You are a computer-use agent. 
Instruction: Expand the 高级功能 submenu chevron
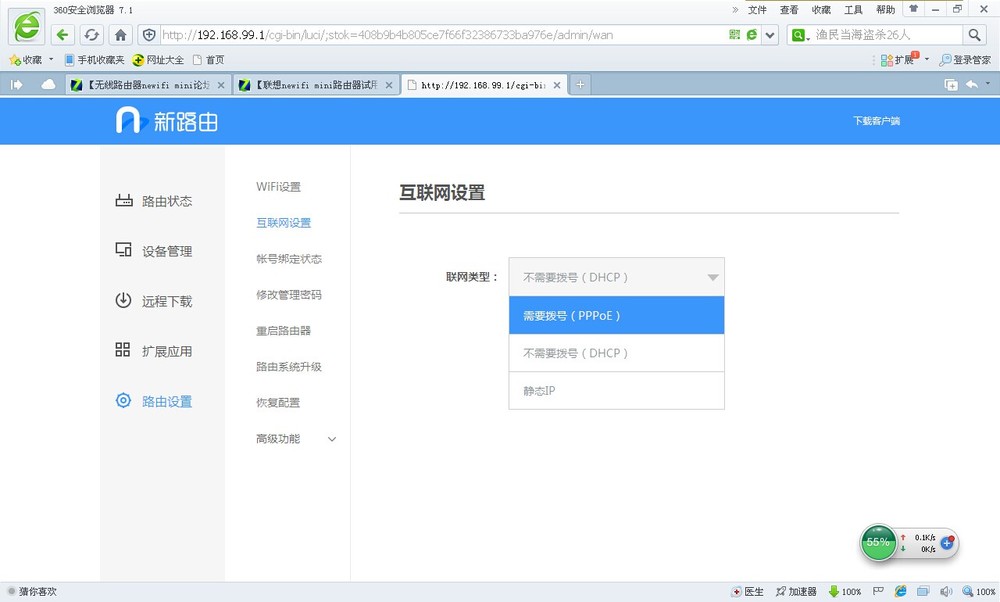tap(332, 439)
